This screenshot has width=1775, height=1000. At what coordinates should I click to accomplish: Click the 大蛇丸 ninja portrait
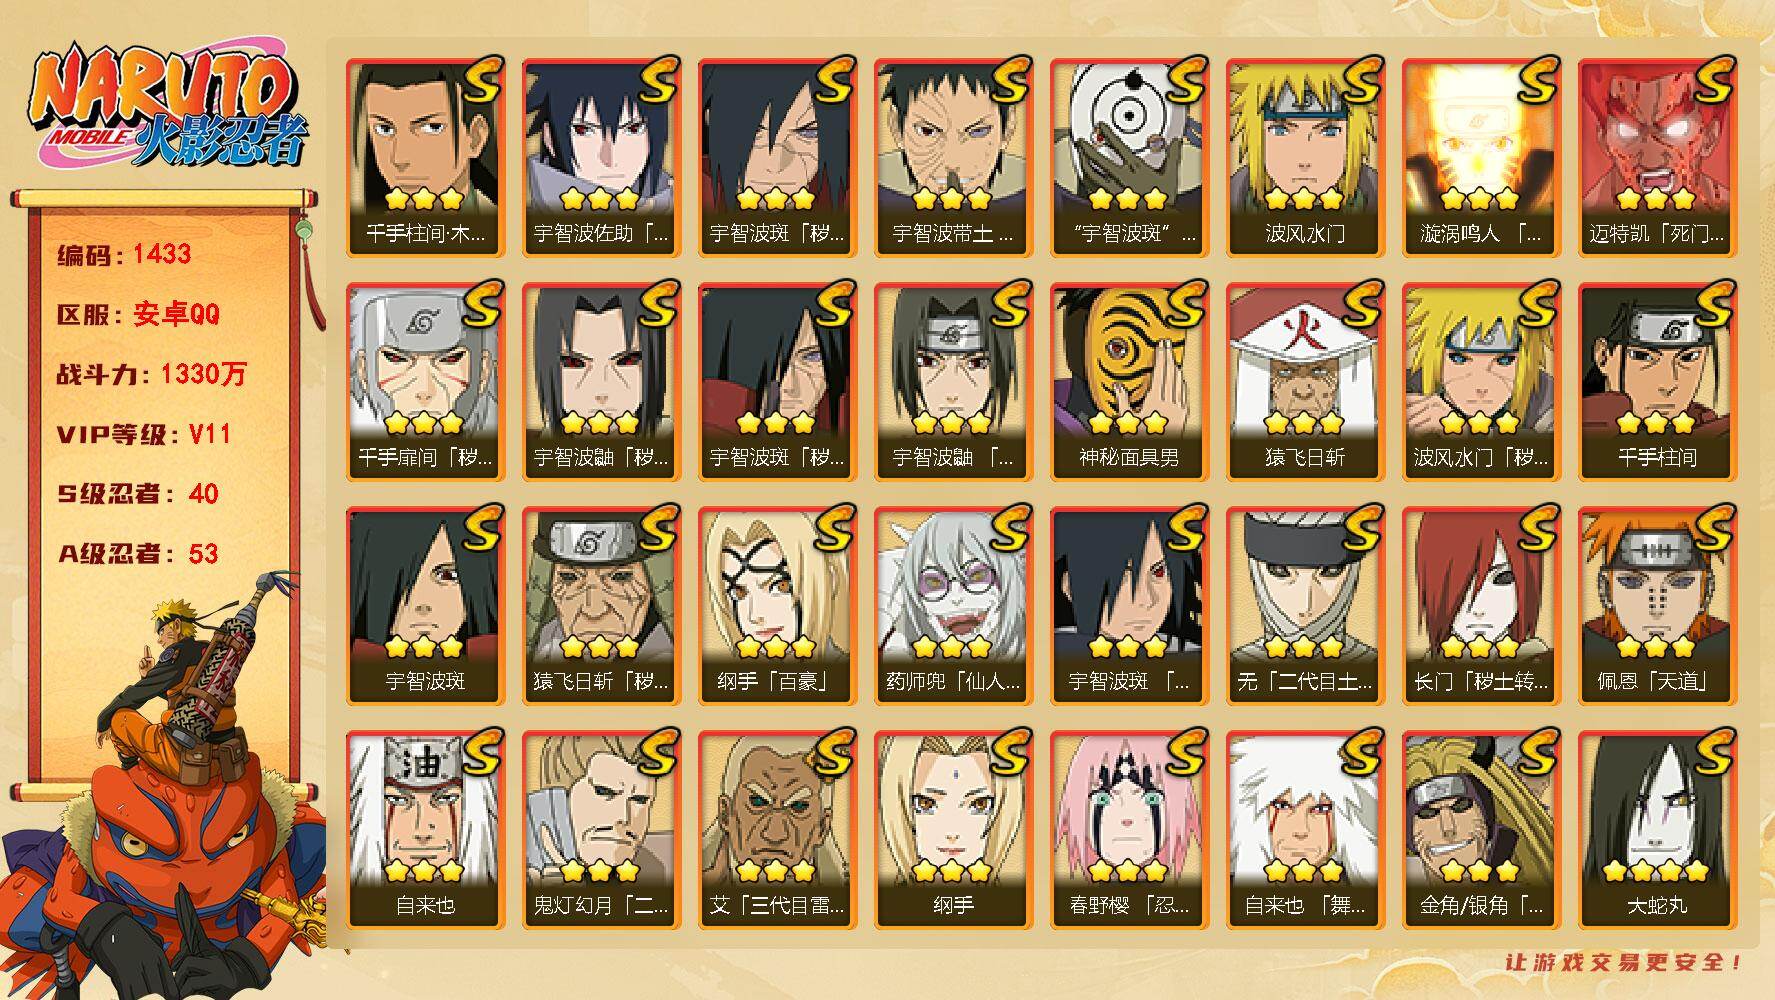(1657, 829)
